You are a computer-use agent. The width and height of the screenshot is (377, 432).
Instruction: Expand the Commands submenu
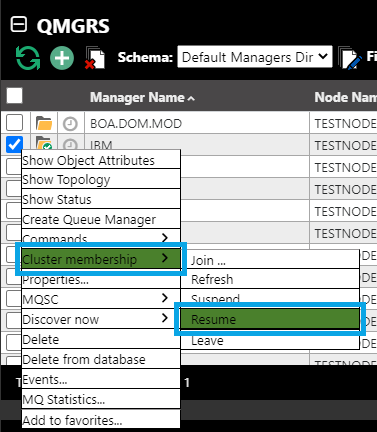tap(101, 237)
